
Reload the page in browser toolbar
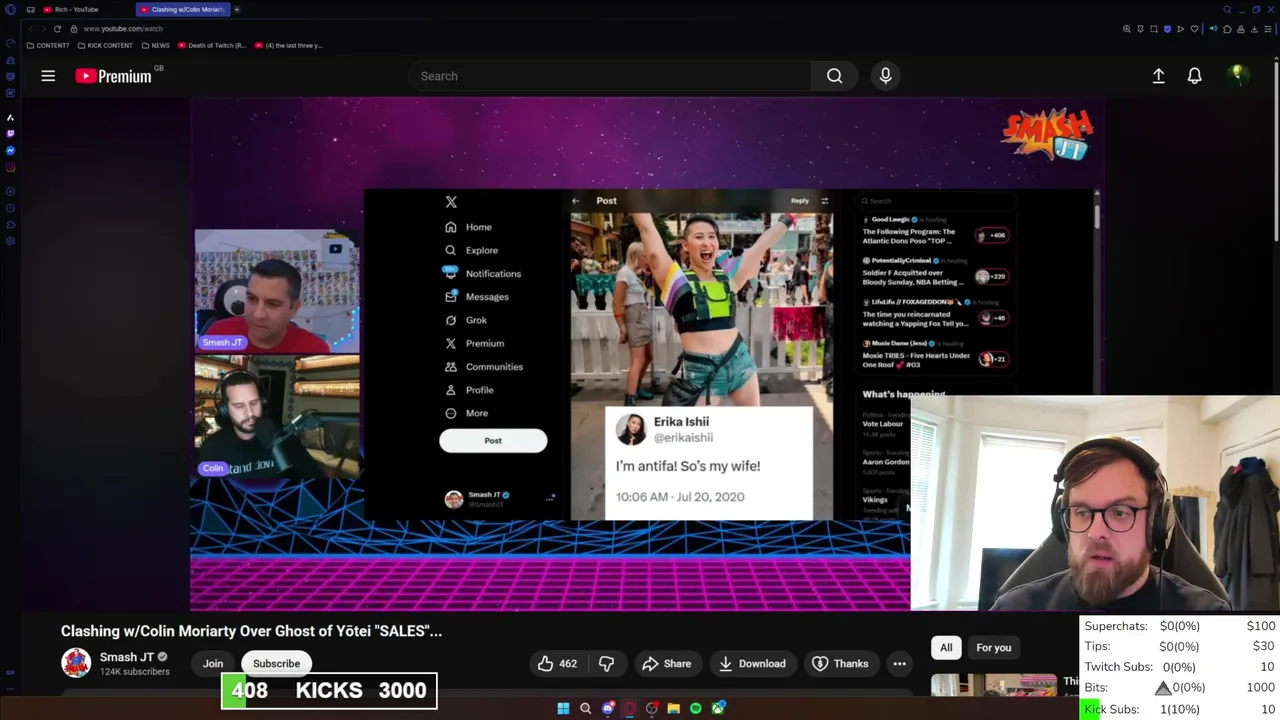click(x=57, y=29)
